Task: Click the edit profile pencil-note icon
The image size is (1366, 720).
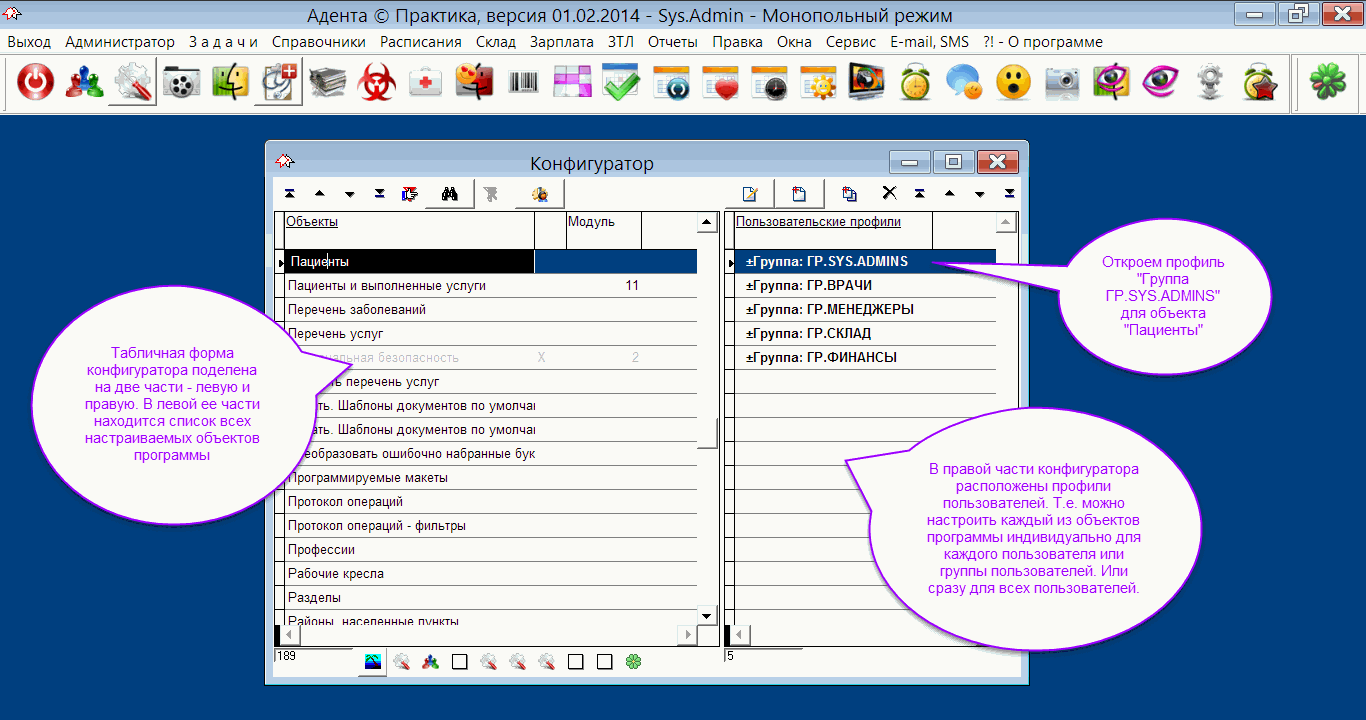Action: 750,194
